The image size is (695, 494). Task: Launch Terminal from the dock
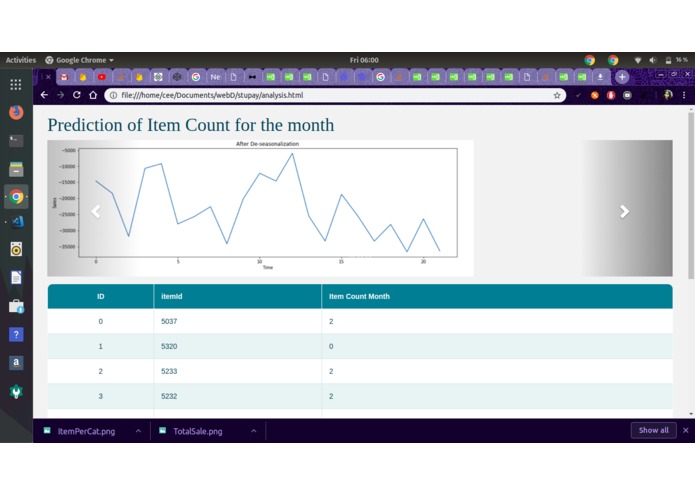(x=16, y=140)
